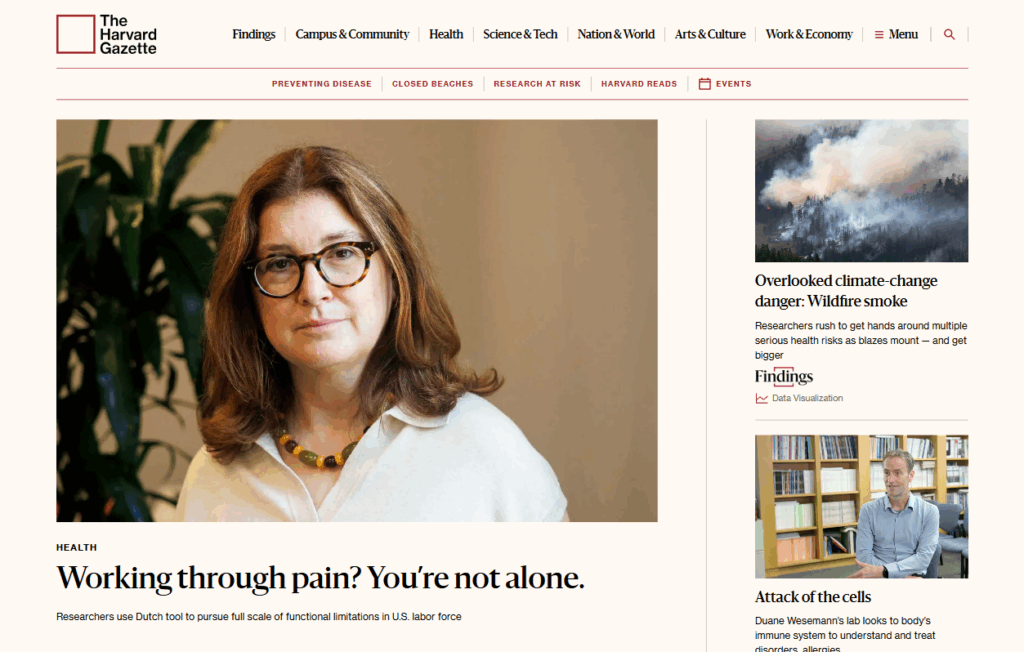The height and width of the screenshot is (652, 1024).
Task: Open the Closed Beaches topic link
Action: 432,84
